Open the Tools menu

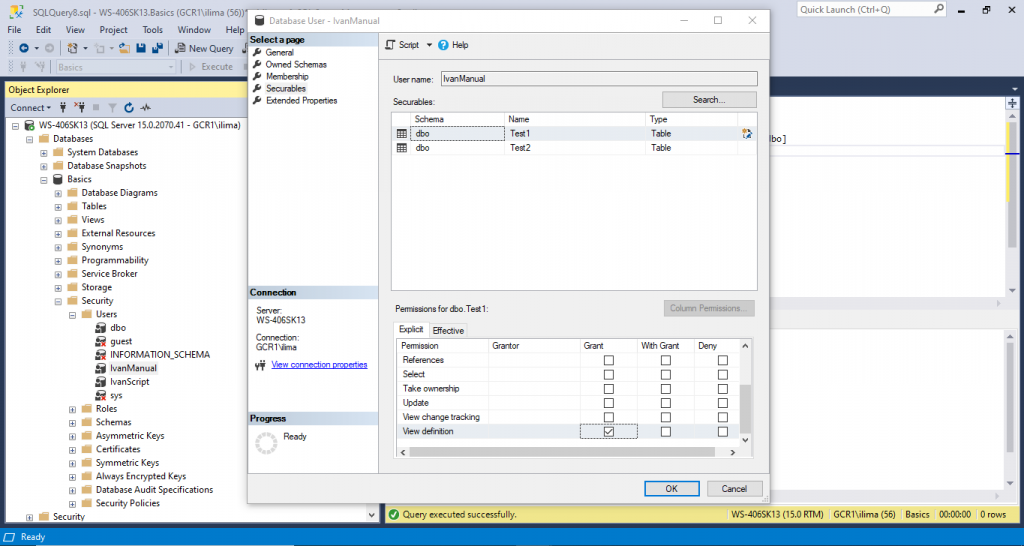[x=153, y=29]
